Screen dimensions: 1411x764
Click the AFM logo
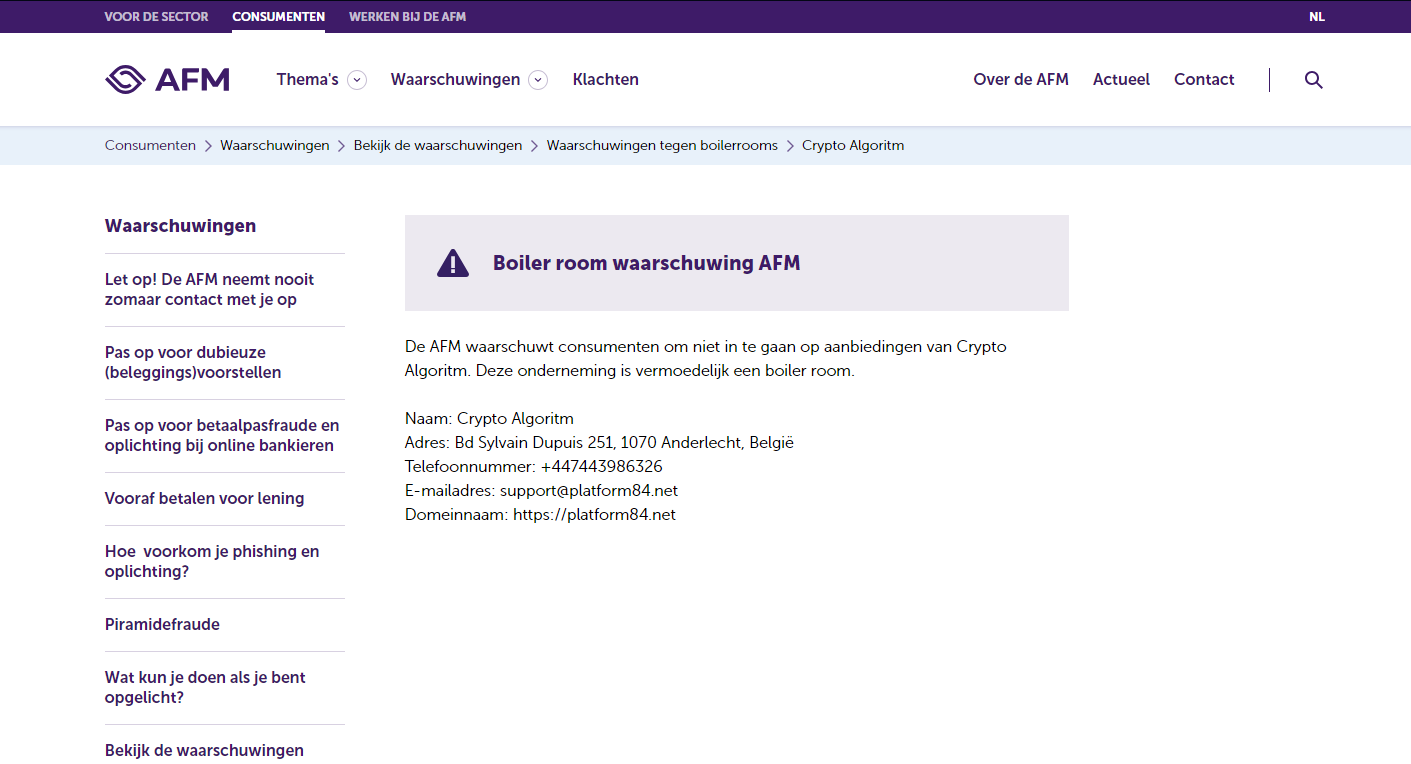point(167,79)
